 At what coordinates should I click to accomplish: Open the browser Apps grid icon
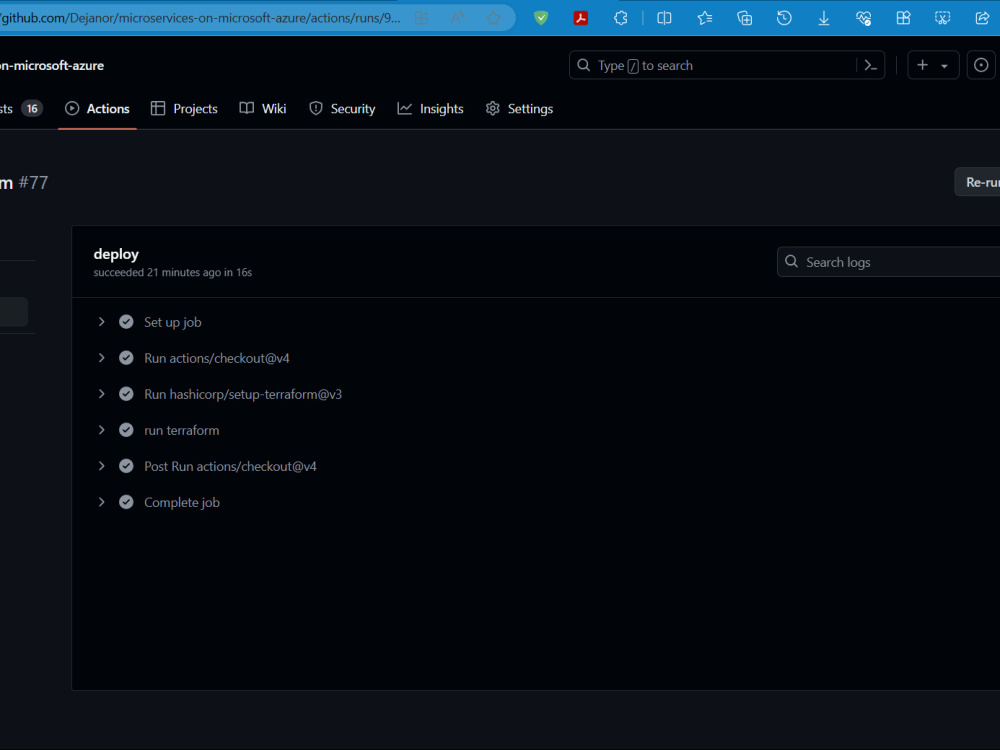coord(903,18)
